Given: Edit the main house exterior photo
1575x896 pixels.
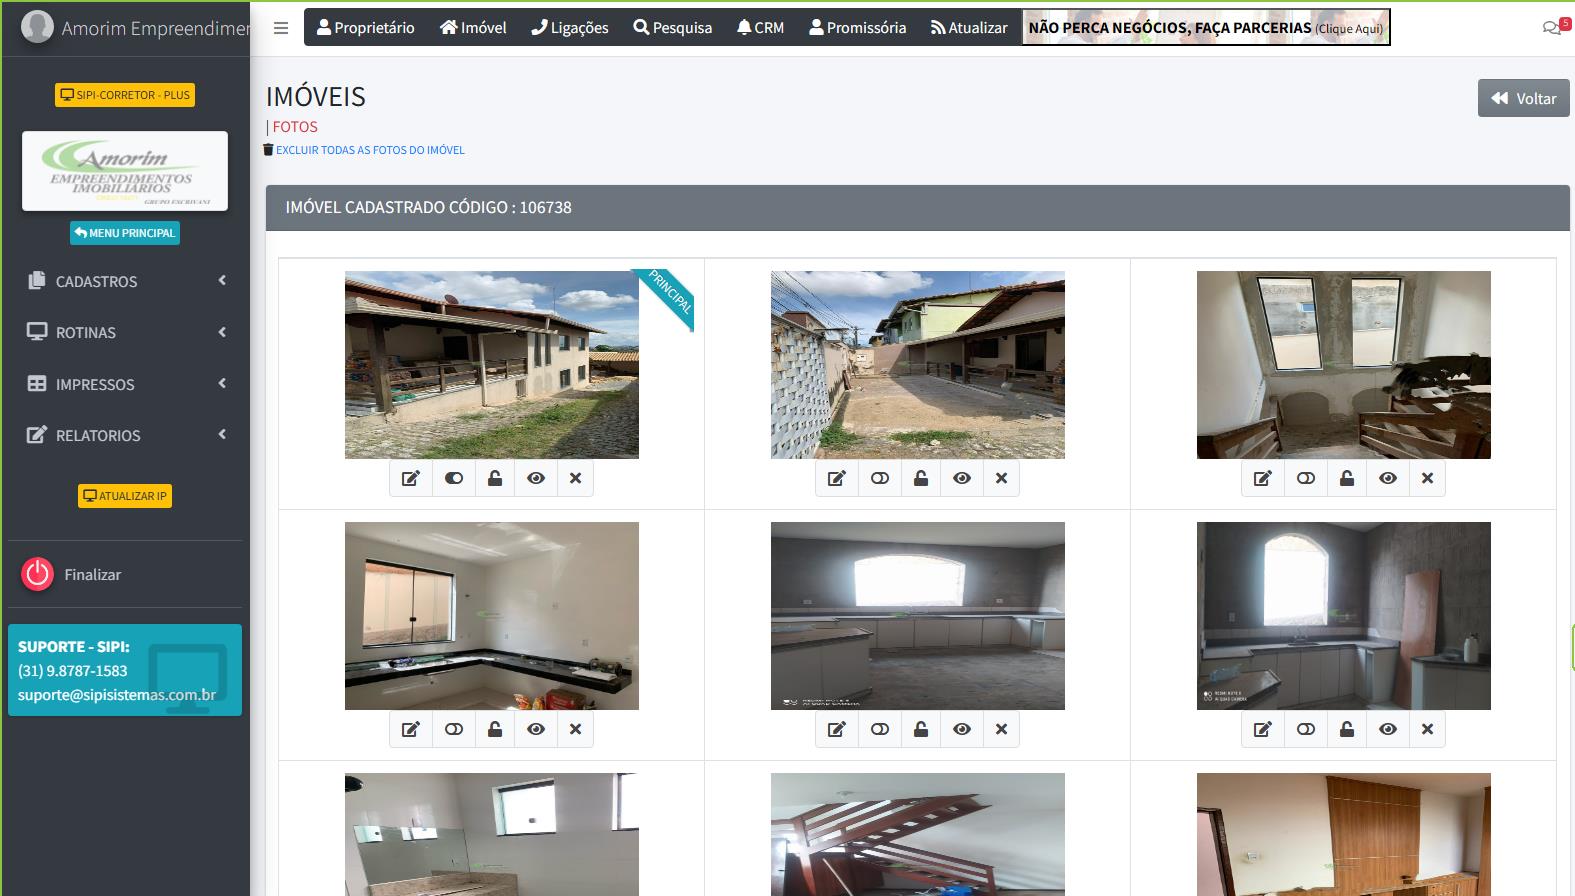Looking at the screenshot, I should 410,478.
